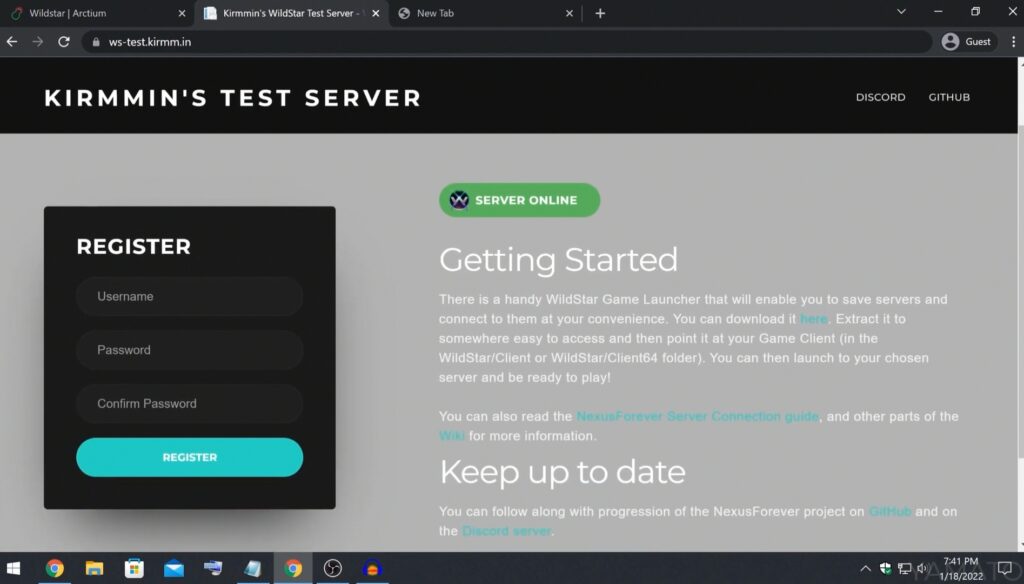Screen dimensions: 1024x584
Task: Open File Explorer from the taskbar
Action: [x=94, y=568]
